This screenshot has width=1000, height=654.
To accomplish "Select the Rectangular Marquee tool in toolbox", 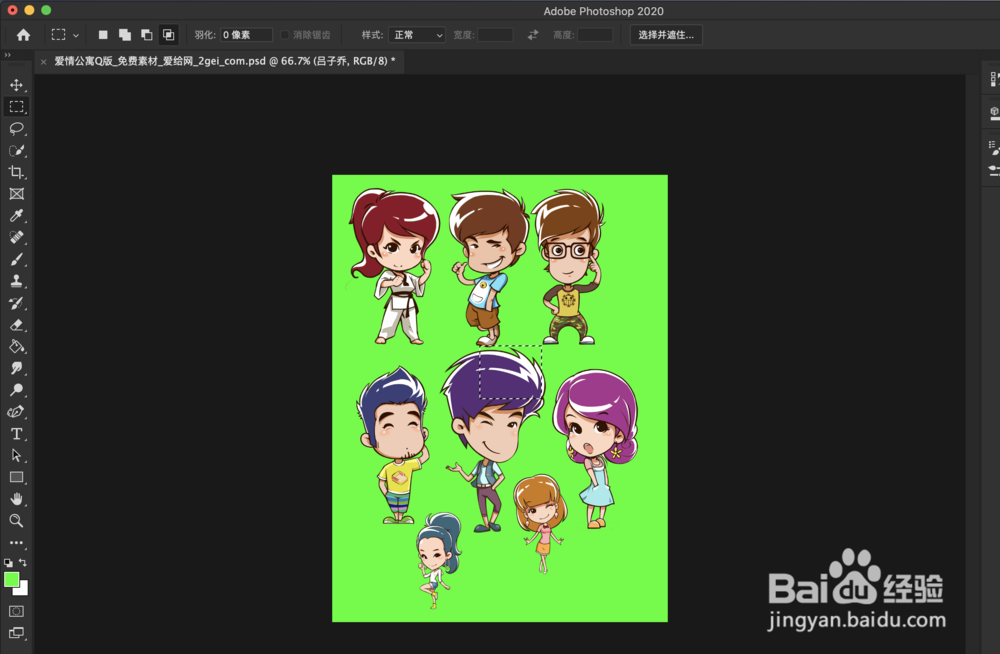I will click(16, 107).
